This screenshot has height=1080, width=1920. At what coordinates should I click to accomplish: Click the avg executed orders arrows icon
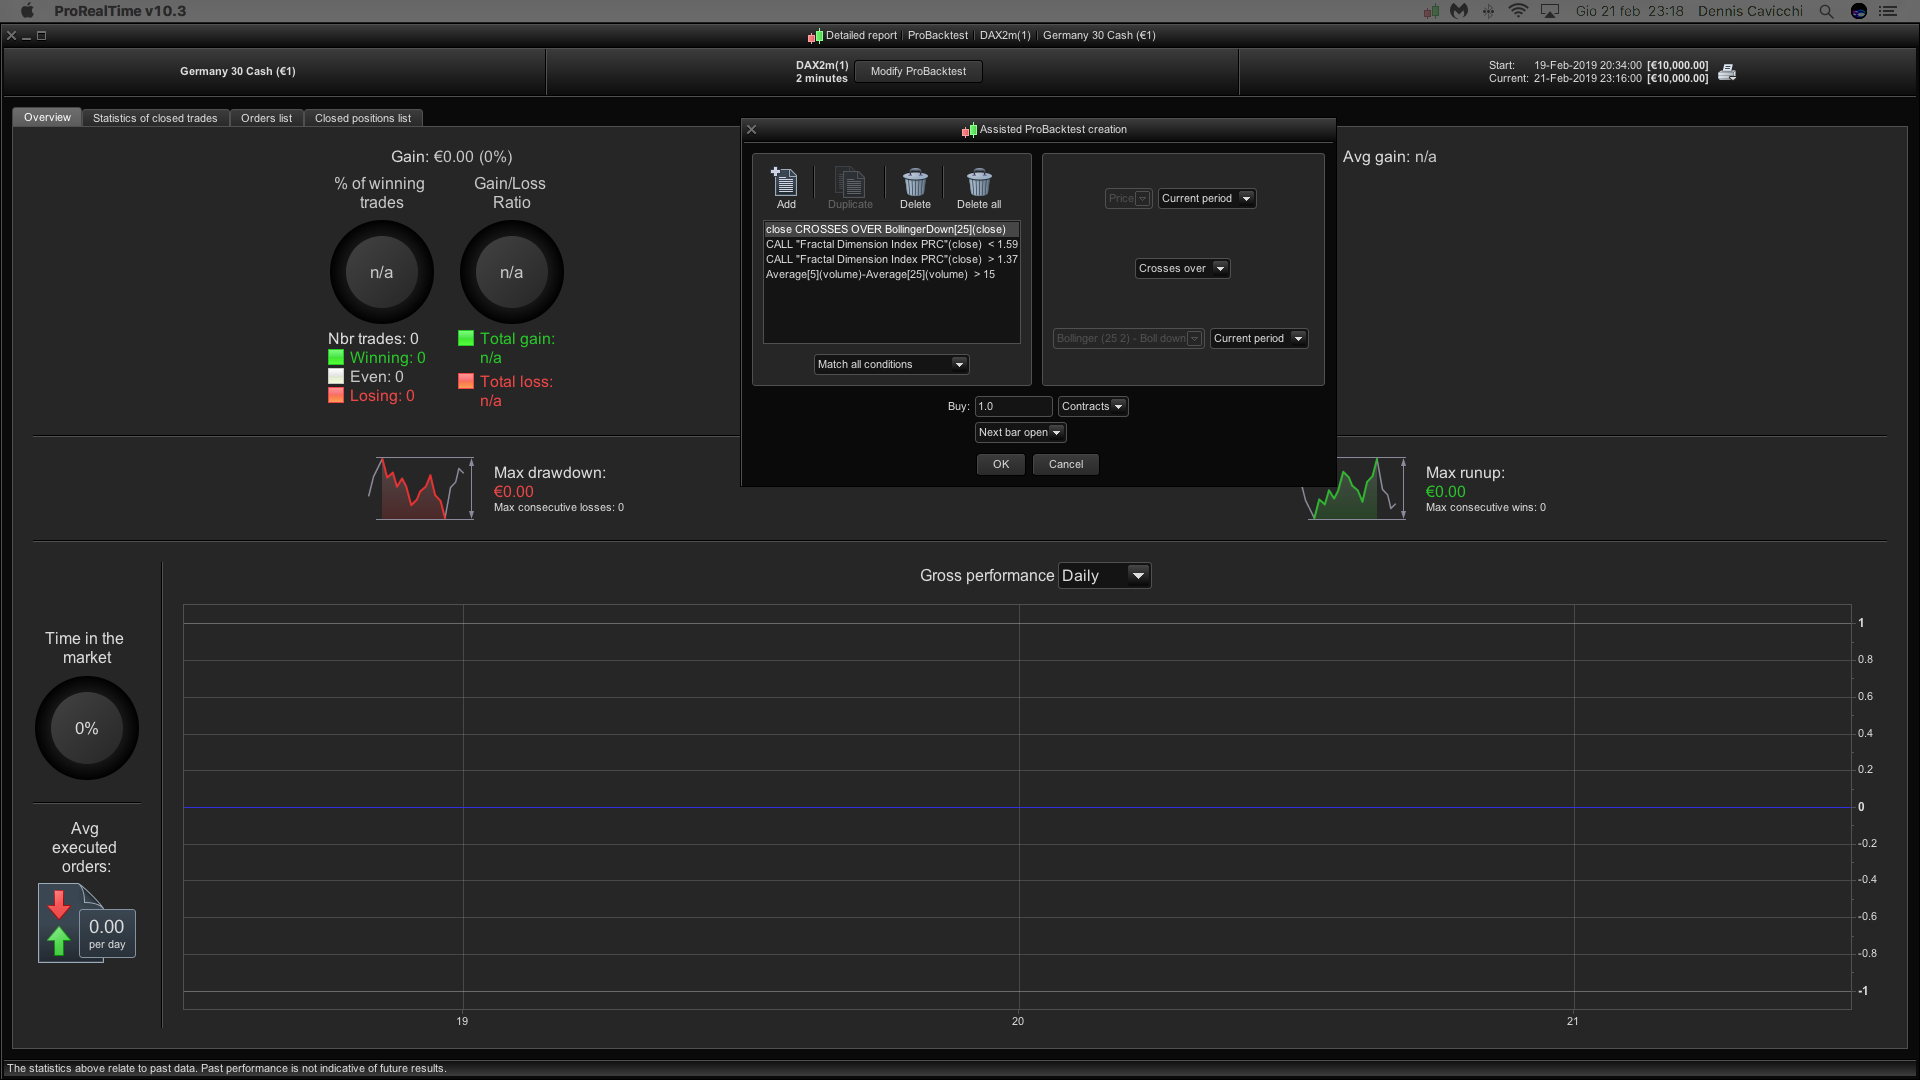(x=60, y=923)
